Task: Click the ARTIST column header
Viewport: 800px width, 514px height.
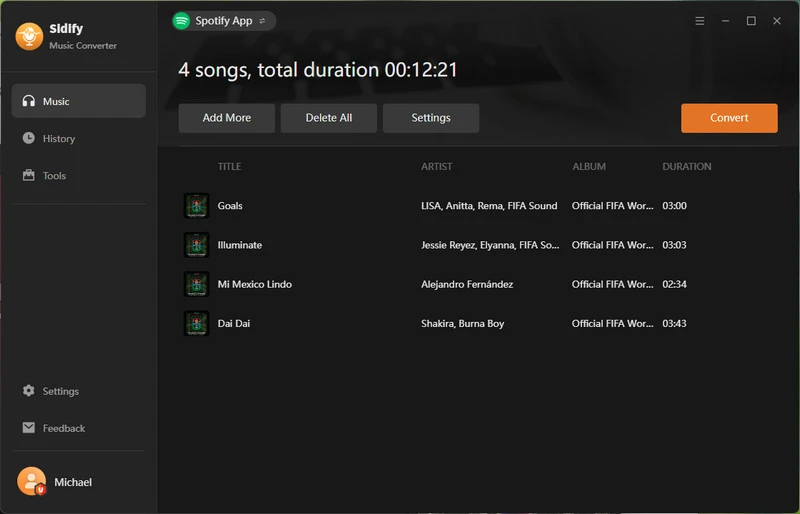Action: pos(436,166)
